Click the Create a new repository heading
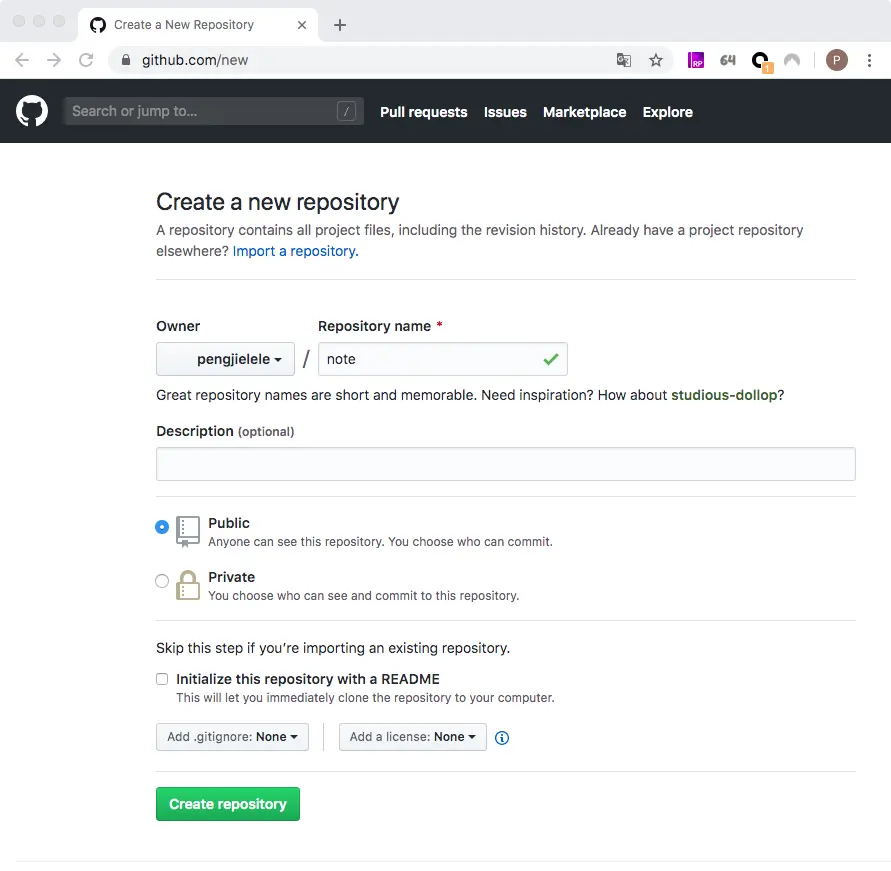The height and width of the screenshot is (871, 891). pyautogui.click(x=277, y=202)
